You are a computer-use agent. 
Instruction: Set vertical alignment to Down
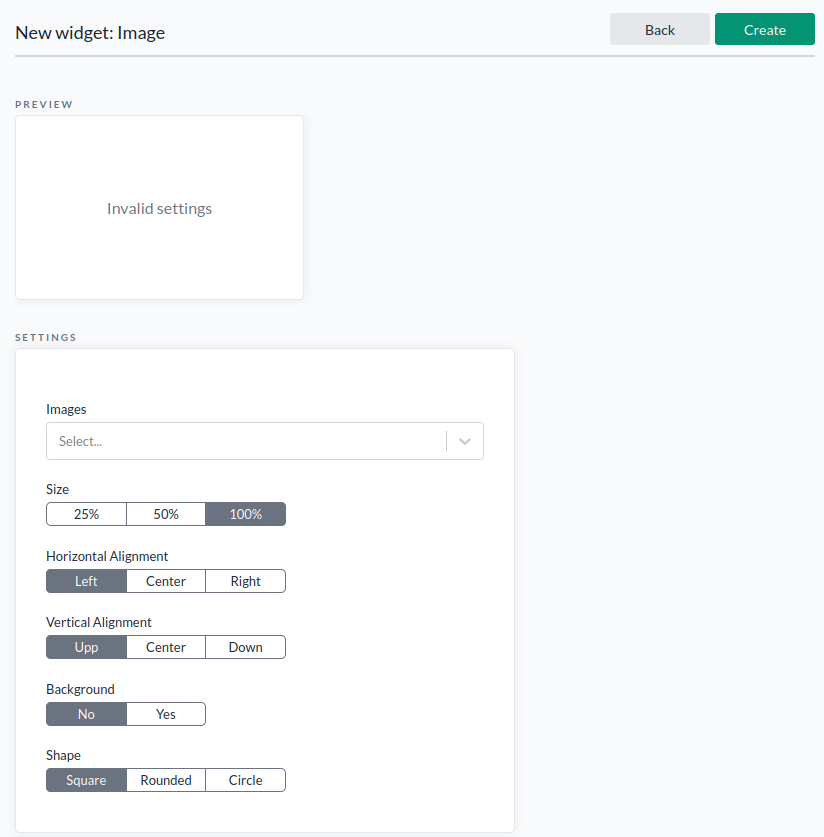[x=245, y=646]
